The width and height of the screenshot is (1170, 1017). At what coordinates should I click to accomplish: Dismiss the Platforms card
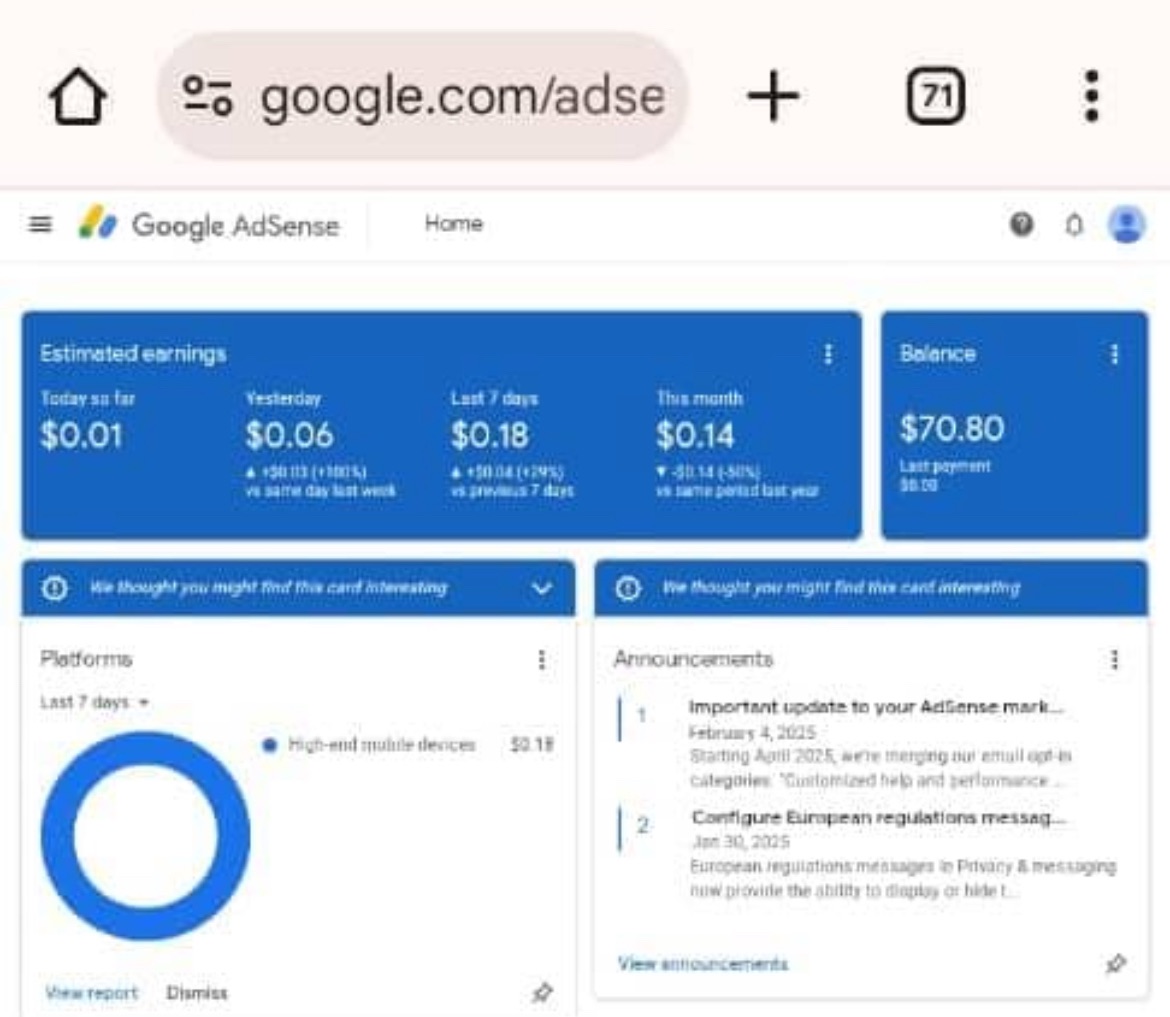pos(197,993)
